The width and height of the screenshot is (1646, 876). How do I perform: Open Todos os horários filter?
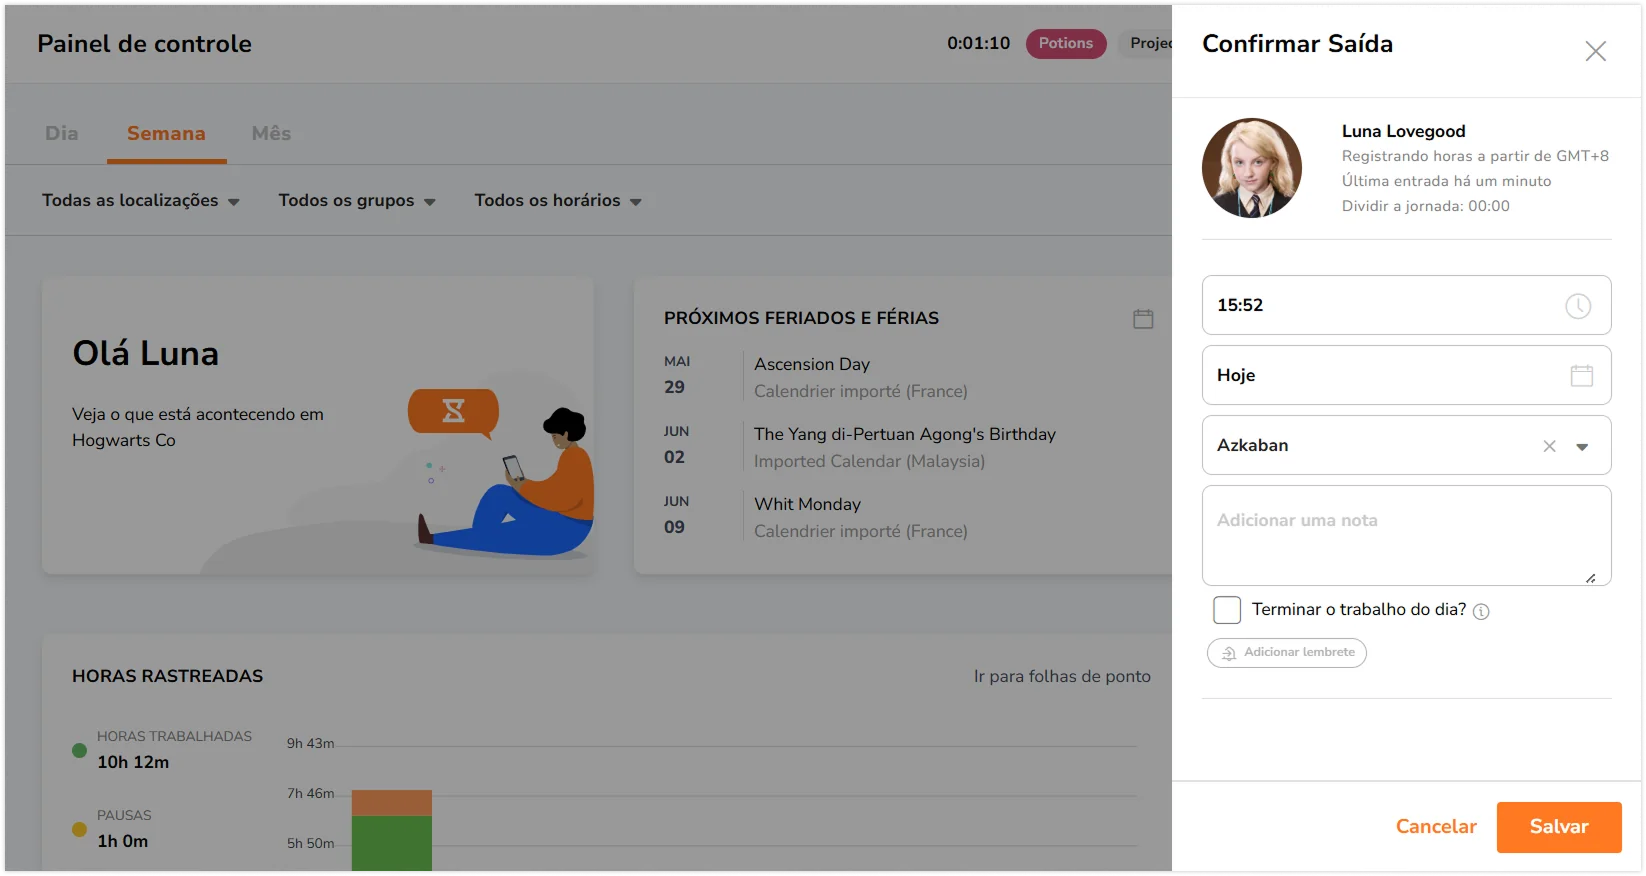pos(558,200)
